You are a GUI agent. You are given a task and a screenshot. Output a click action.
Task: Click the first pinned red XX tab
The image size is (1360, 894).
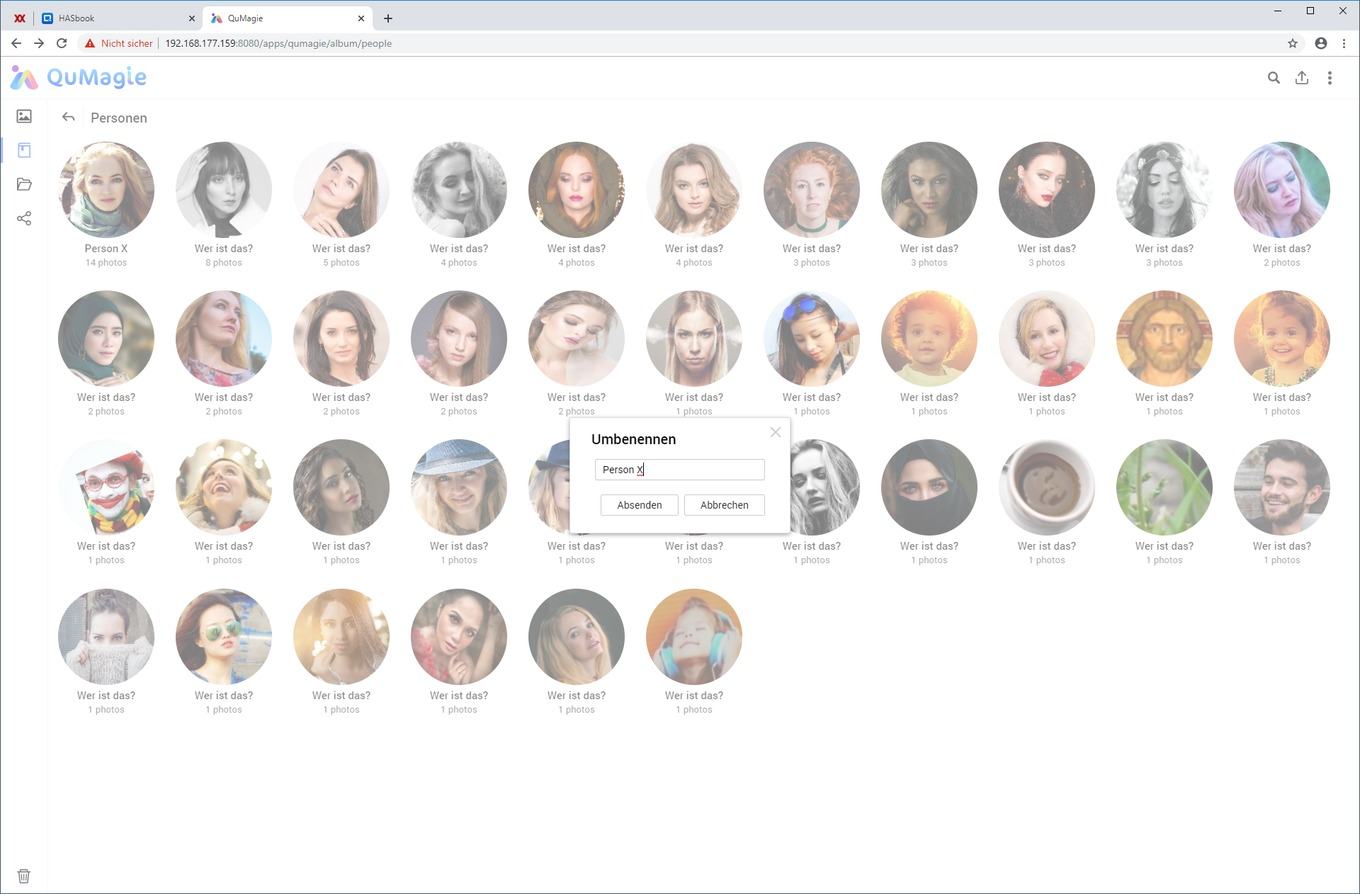click(19, 18)
